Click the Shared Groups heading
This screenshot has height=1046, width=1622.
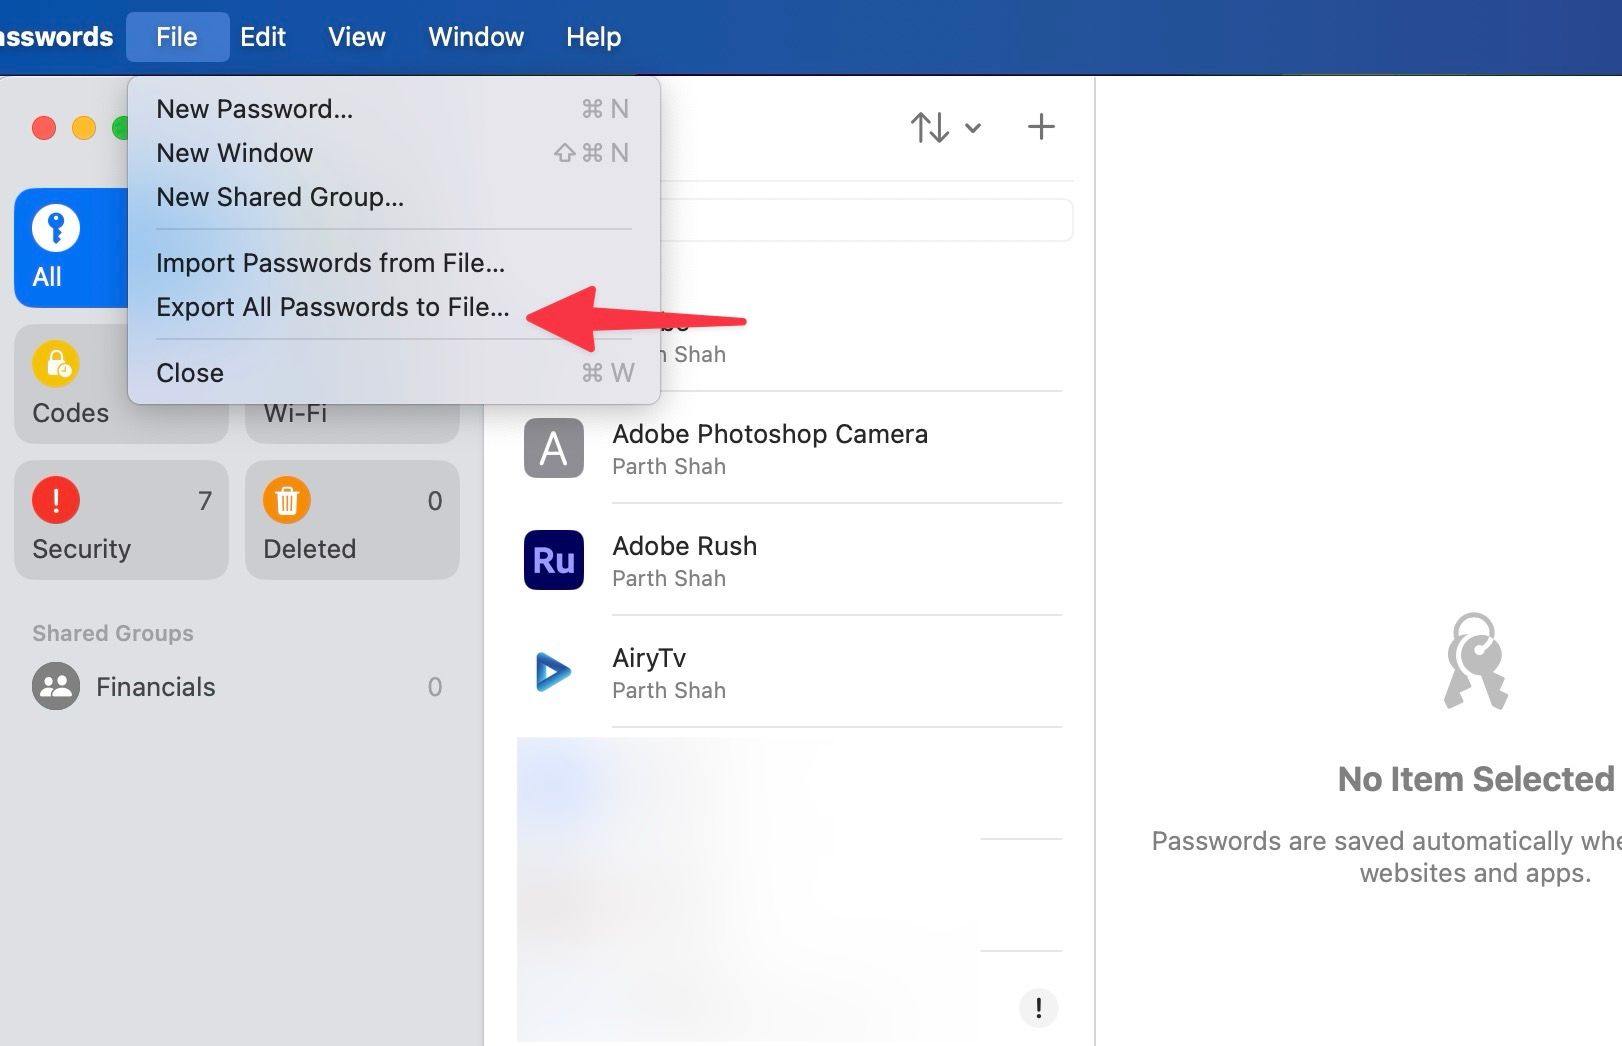click(x=113, y=633)
